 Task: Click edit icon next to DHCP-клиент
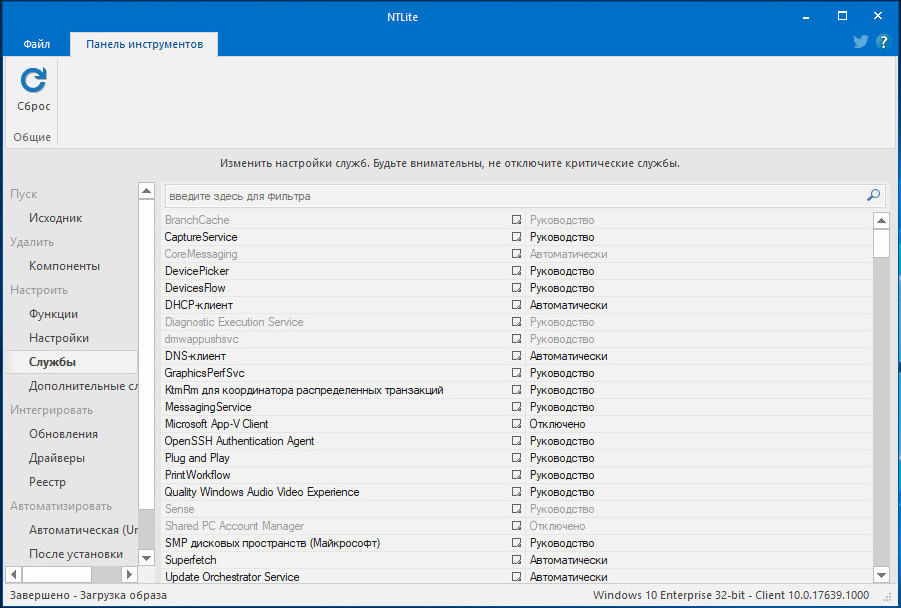pyautogui.click(x=516, y=305)
